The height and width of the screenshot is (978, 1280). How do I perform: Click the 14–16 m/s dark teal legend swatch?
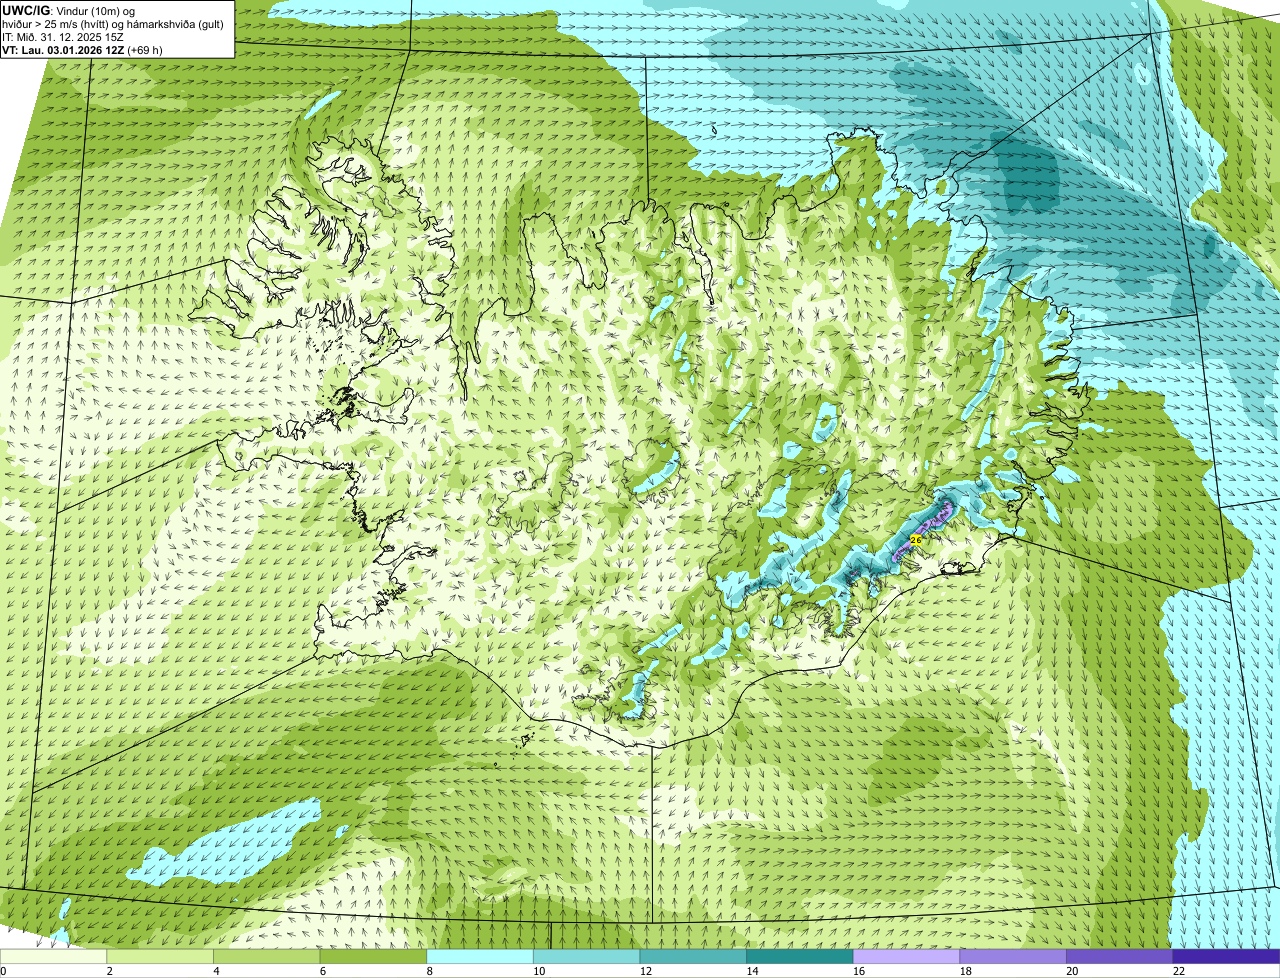800,956
